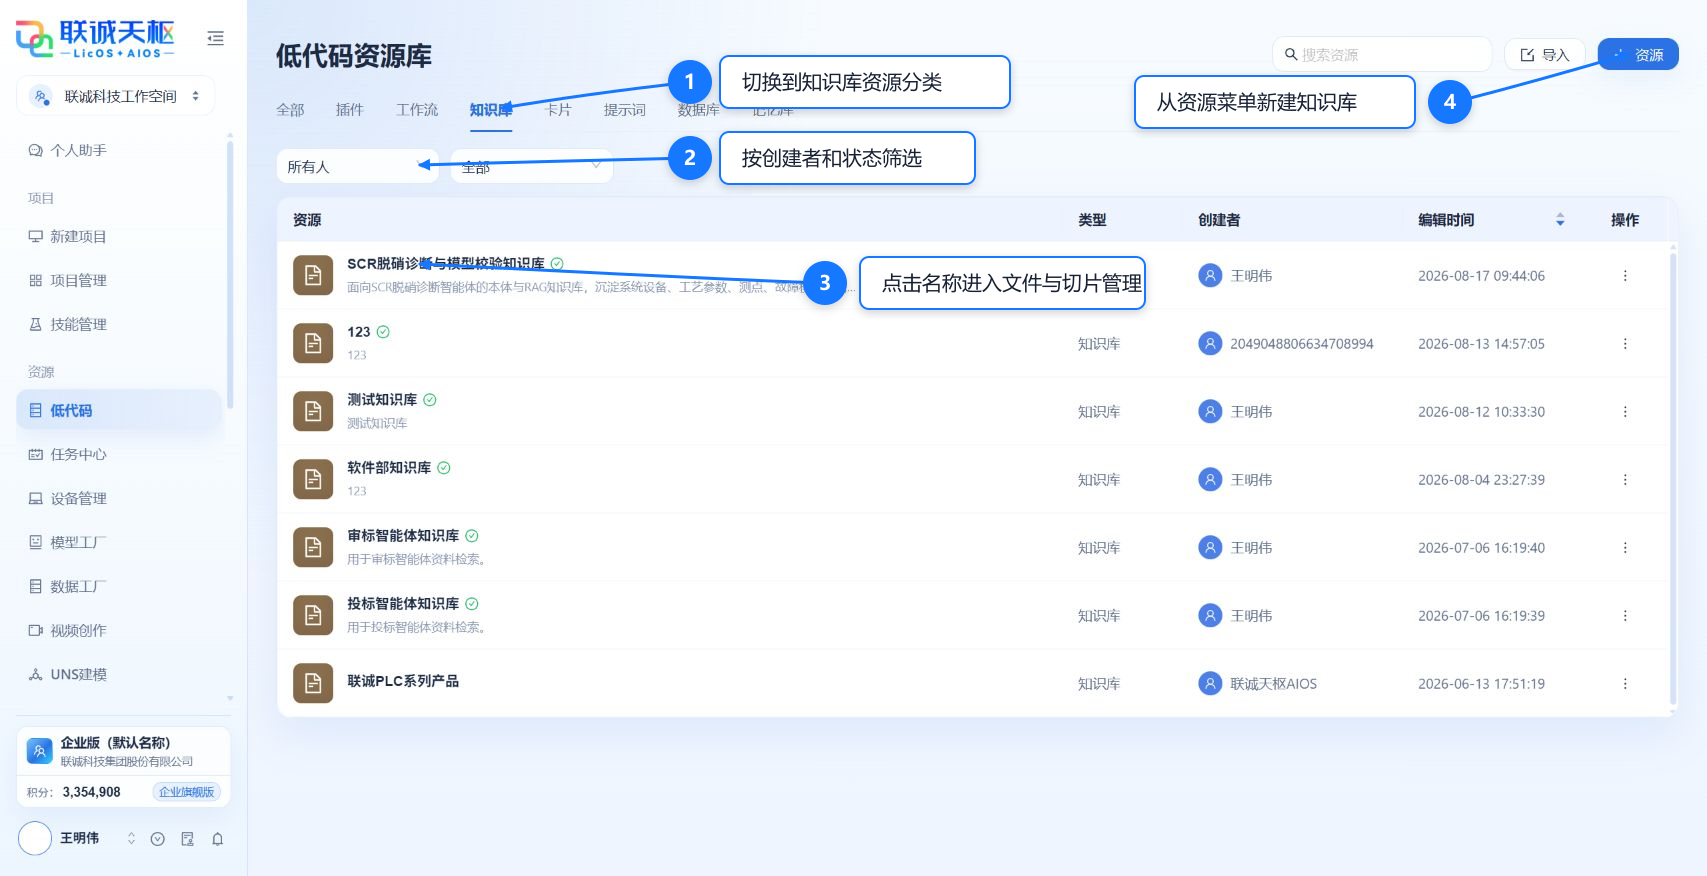1707x876 pixels.
Task: Toggle sort order on 编辑时间 column
Action: pyautogui.click(x=1560, y=220)
